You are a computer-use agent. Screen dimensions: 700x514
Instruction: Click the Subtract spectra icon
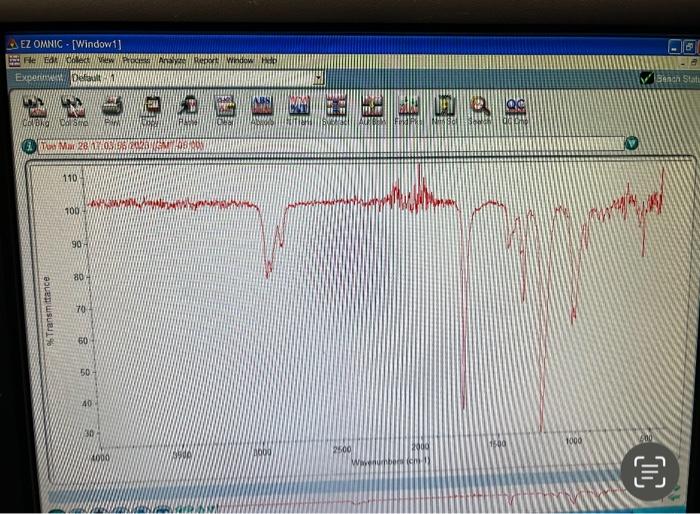coord(336,111)
